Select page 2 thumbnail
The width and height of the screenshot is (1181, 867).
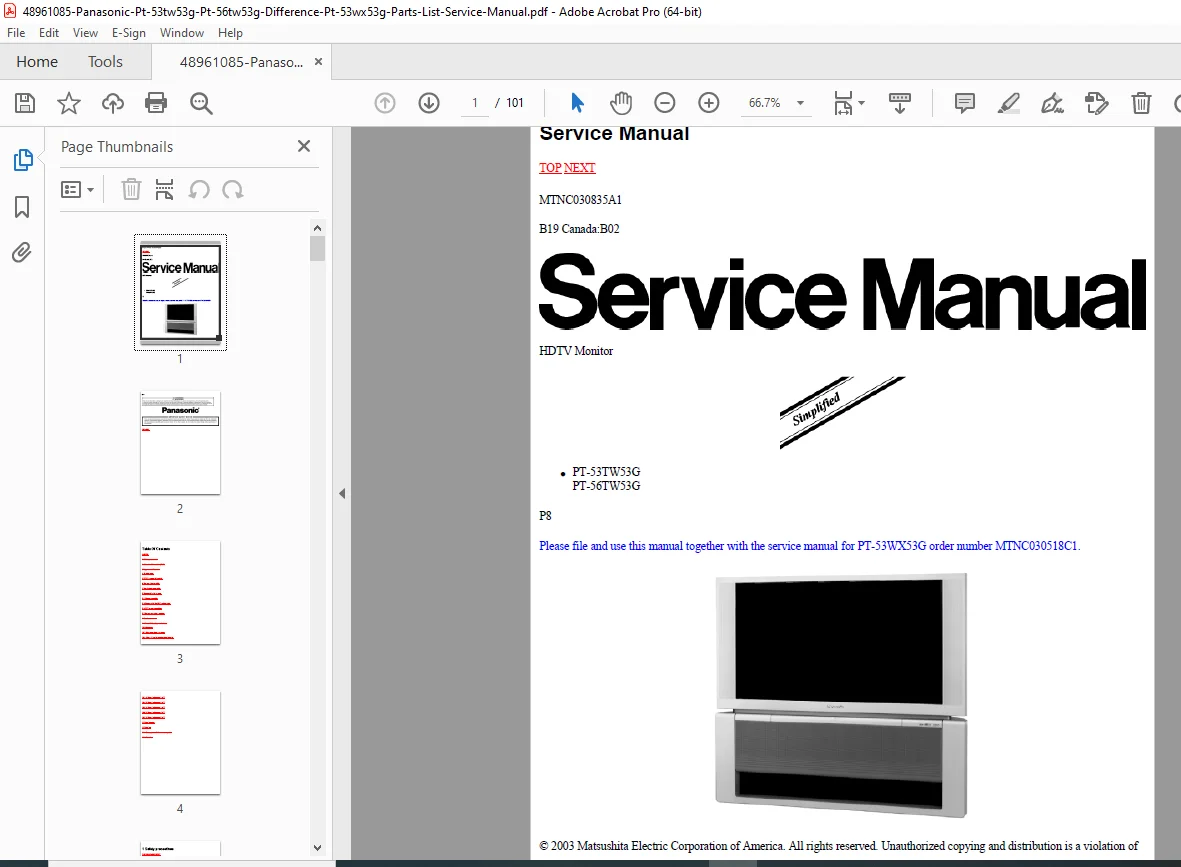pyautogui.click(x=180, y=443)
